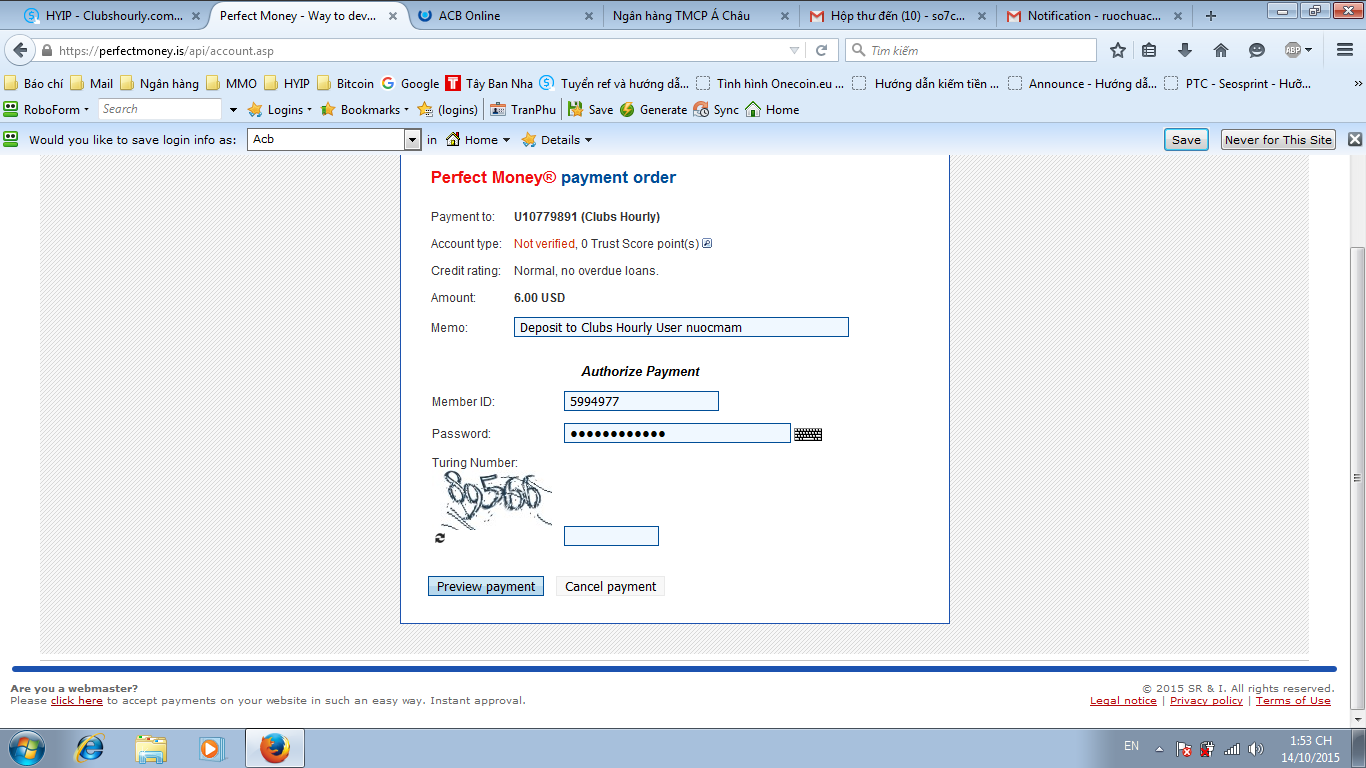Viewport: 1366px width, 768px height.
Task: Open the Terms of Use link
Action: click(1293, 701)
